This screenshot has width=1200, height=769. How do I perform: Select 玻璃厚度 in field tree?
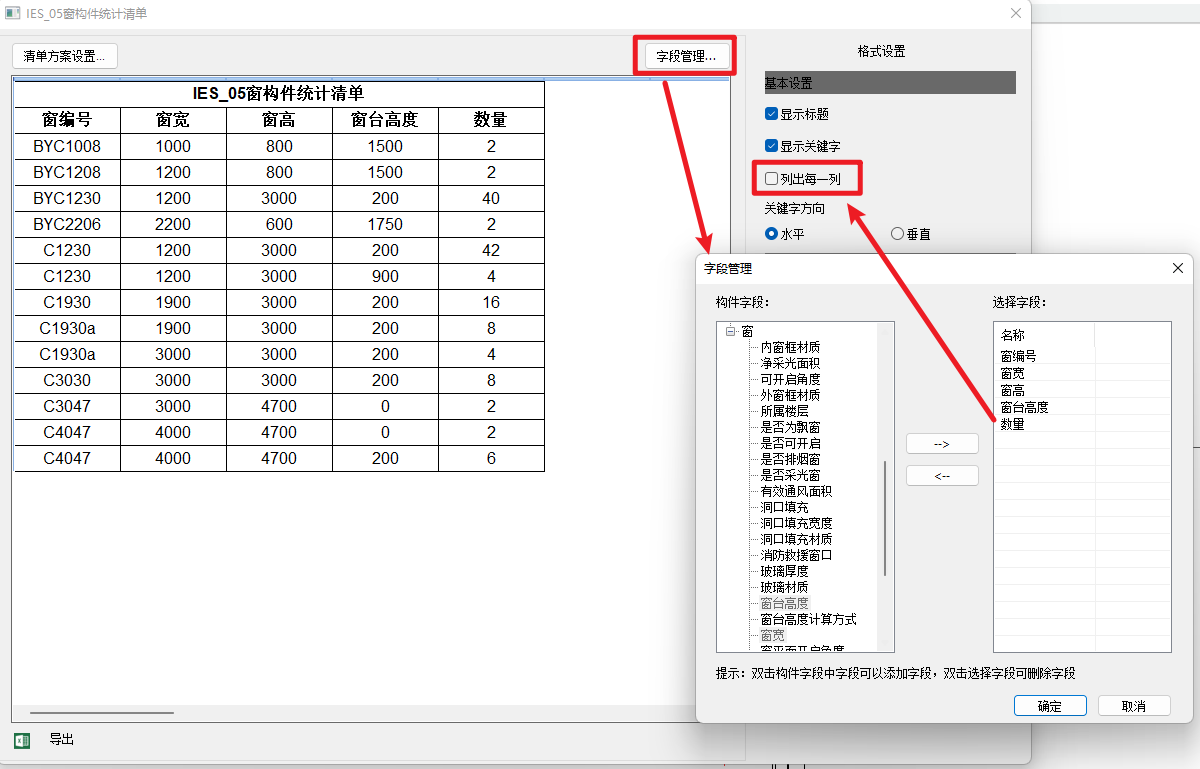click(x=784, y=571)
